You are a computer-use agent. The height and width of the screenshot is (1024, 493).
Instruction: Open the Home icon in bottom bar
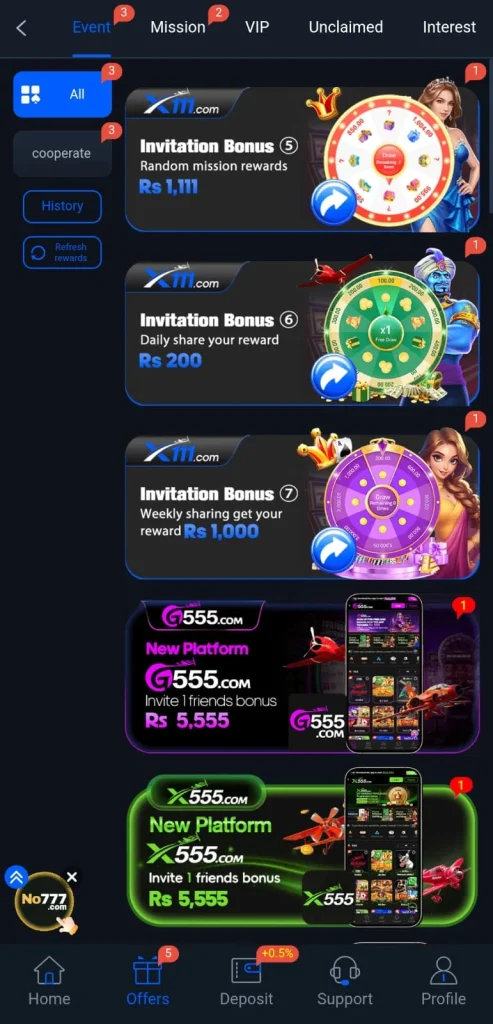[x=49, y=970]
